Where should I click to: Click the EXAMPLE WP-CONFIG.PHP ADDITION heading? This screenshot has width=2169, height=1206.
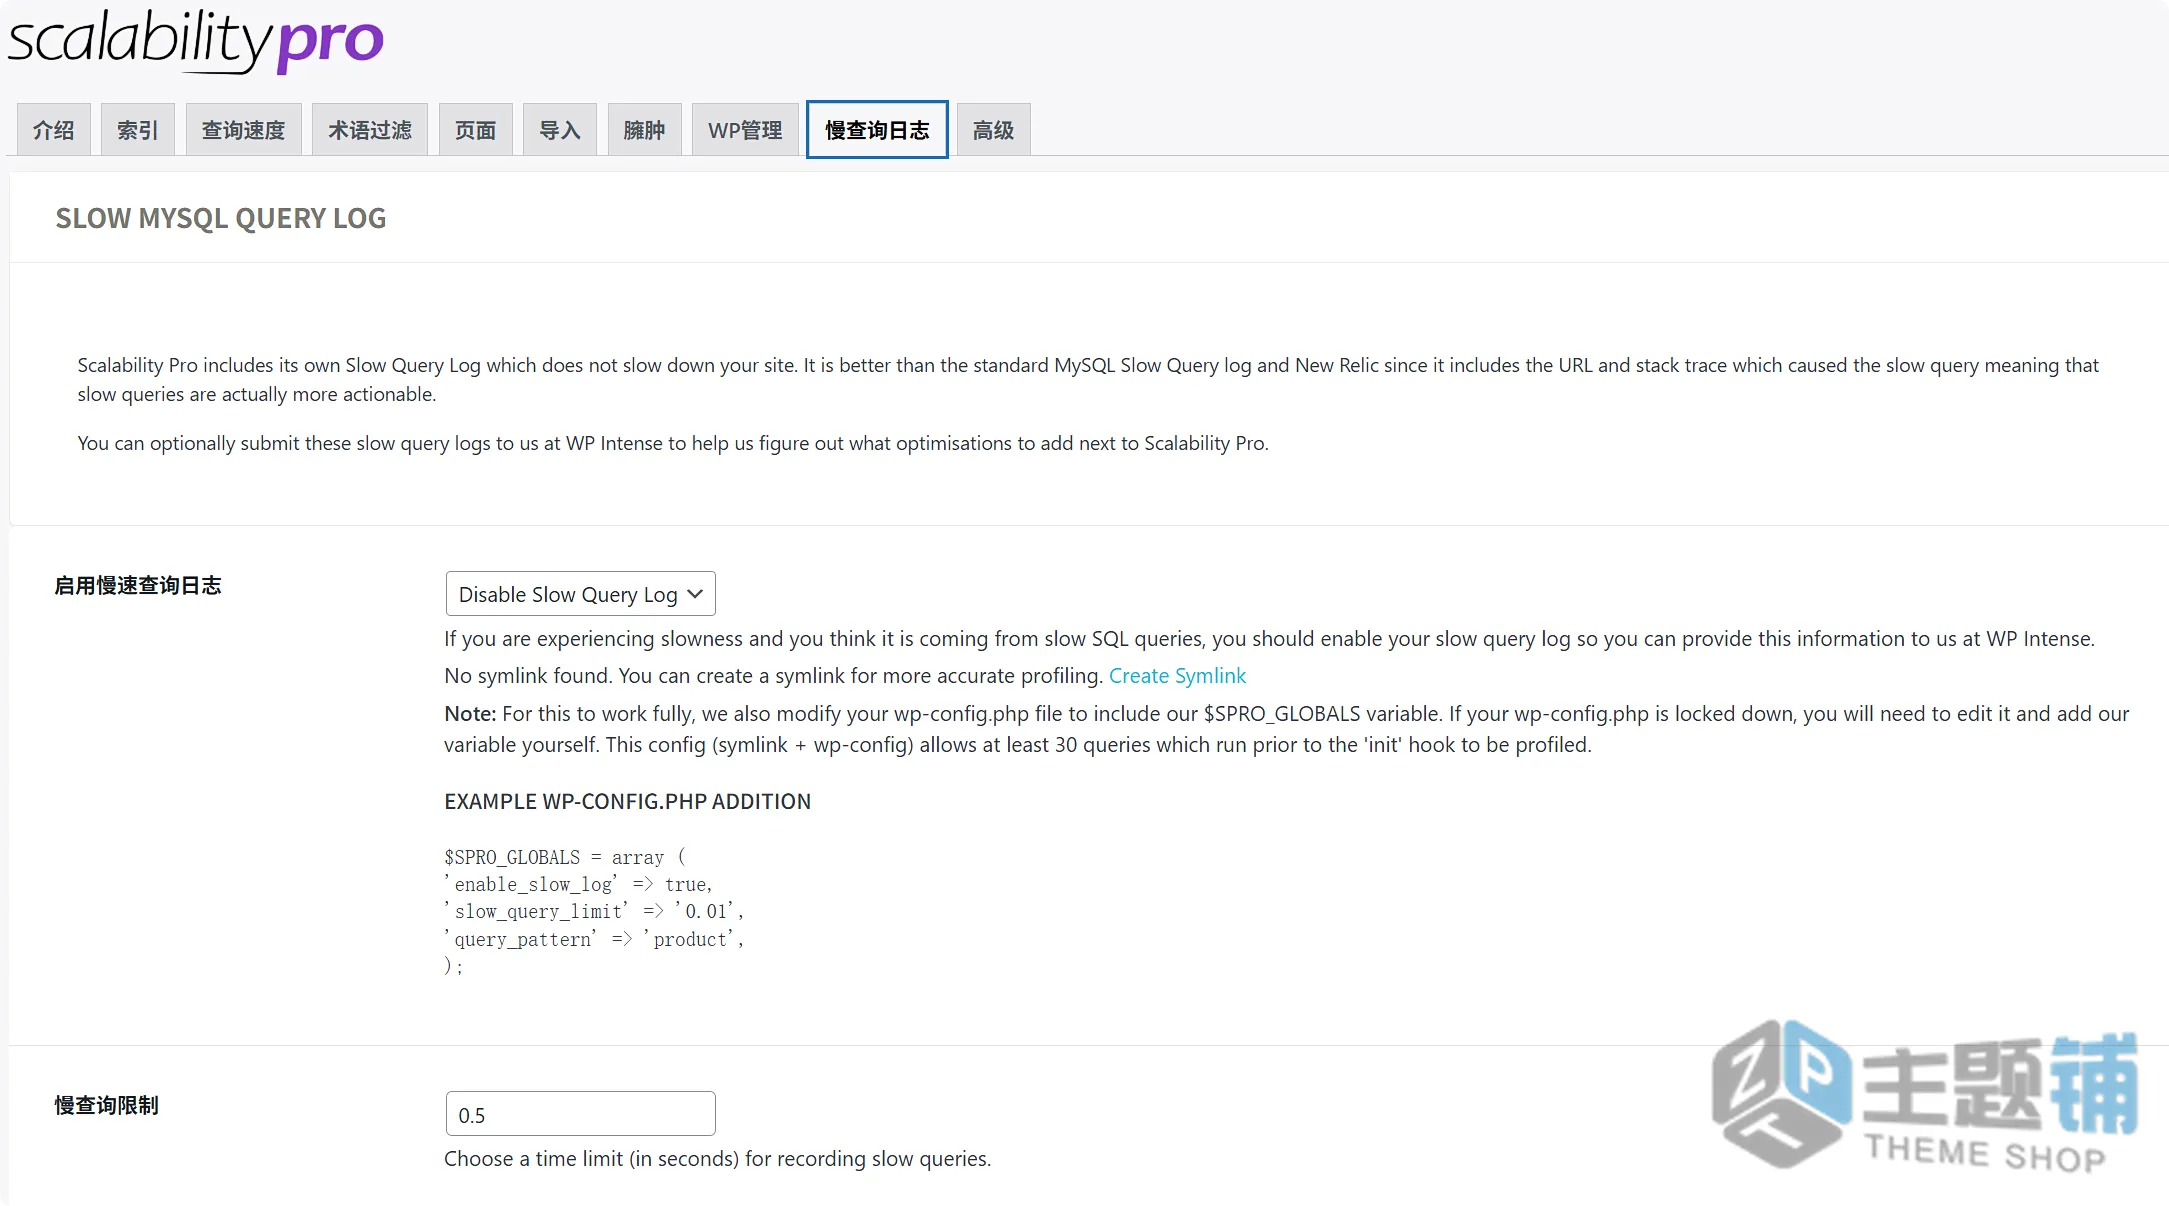(x=628, y=802)
